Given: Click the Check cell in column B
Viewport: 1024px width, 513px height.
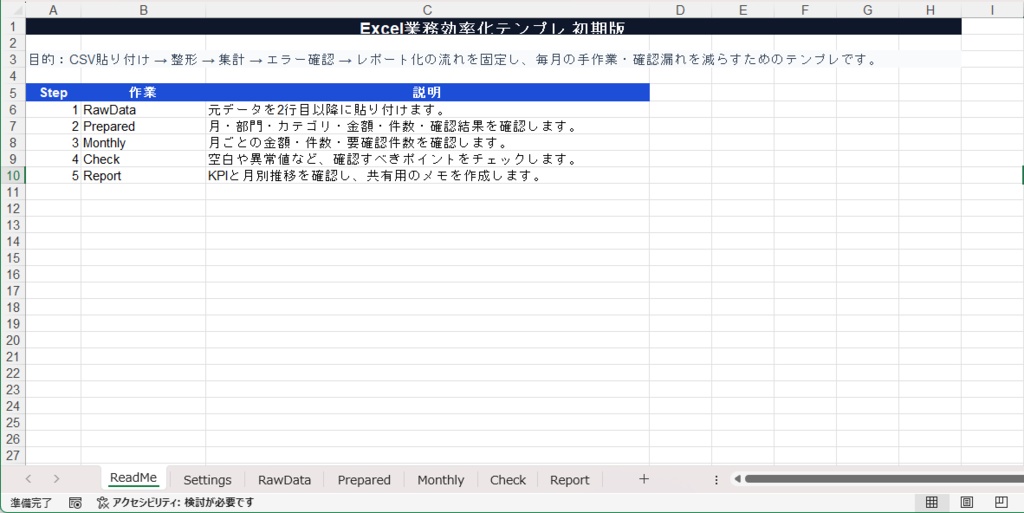Looking at the screenshot, I should coord(143,159).
